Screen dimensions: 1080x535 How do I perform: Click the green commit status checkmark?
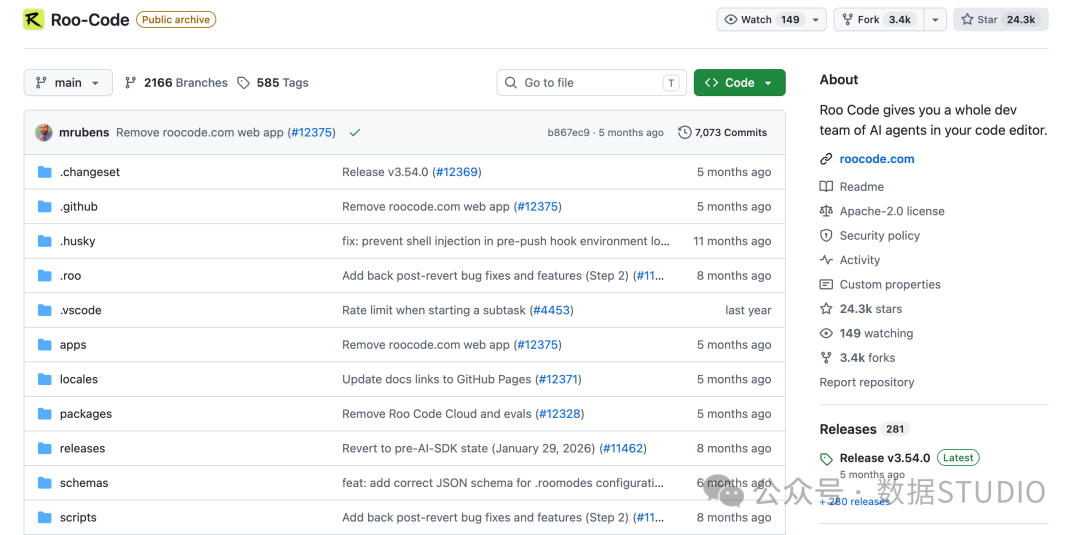coord(355,132)
